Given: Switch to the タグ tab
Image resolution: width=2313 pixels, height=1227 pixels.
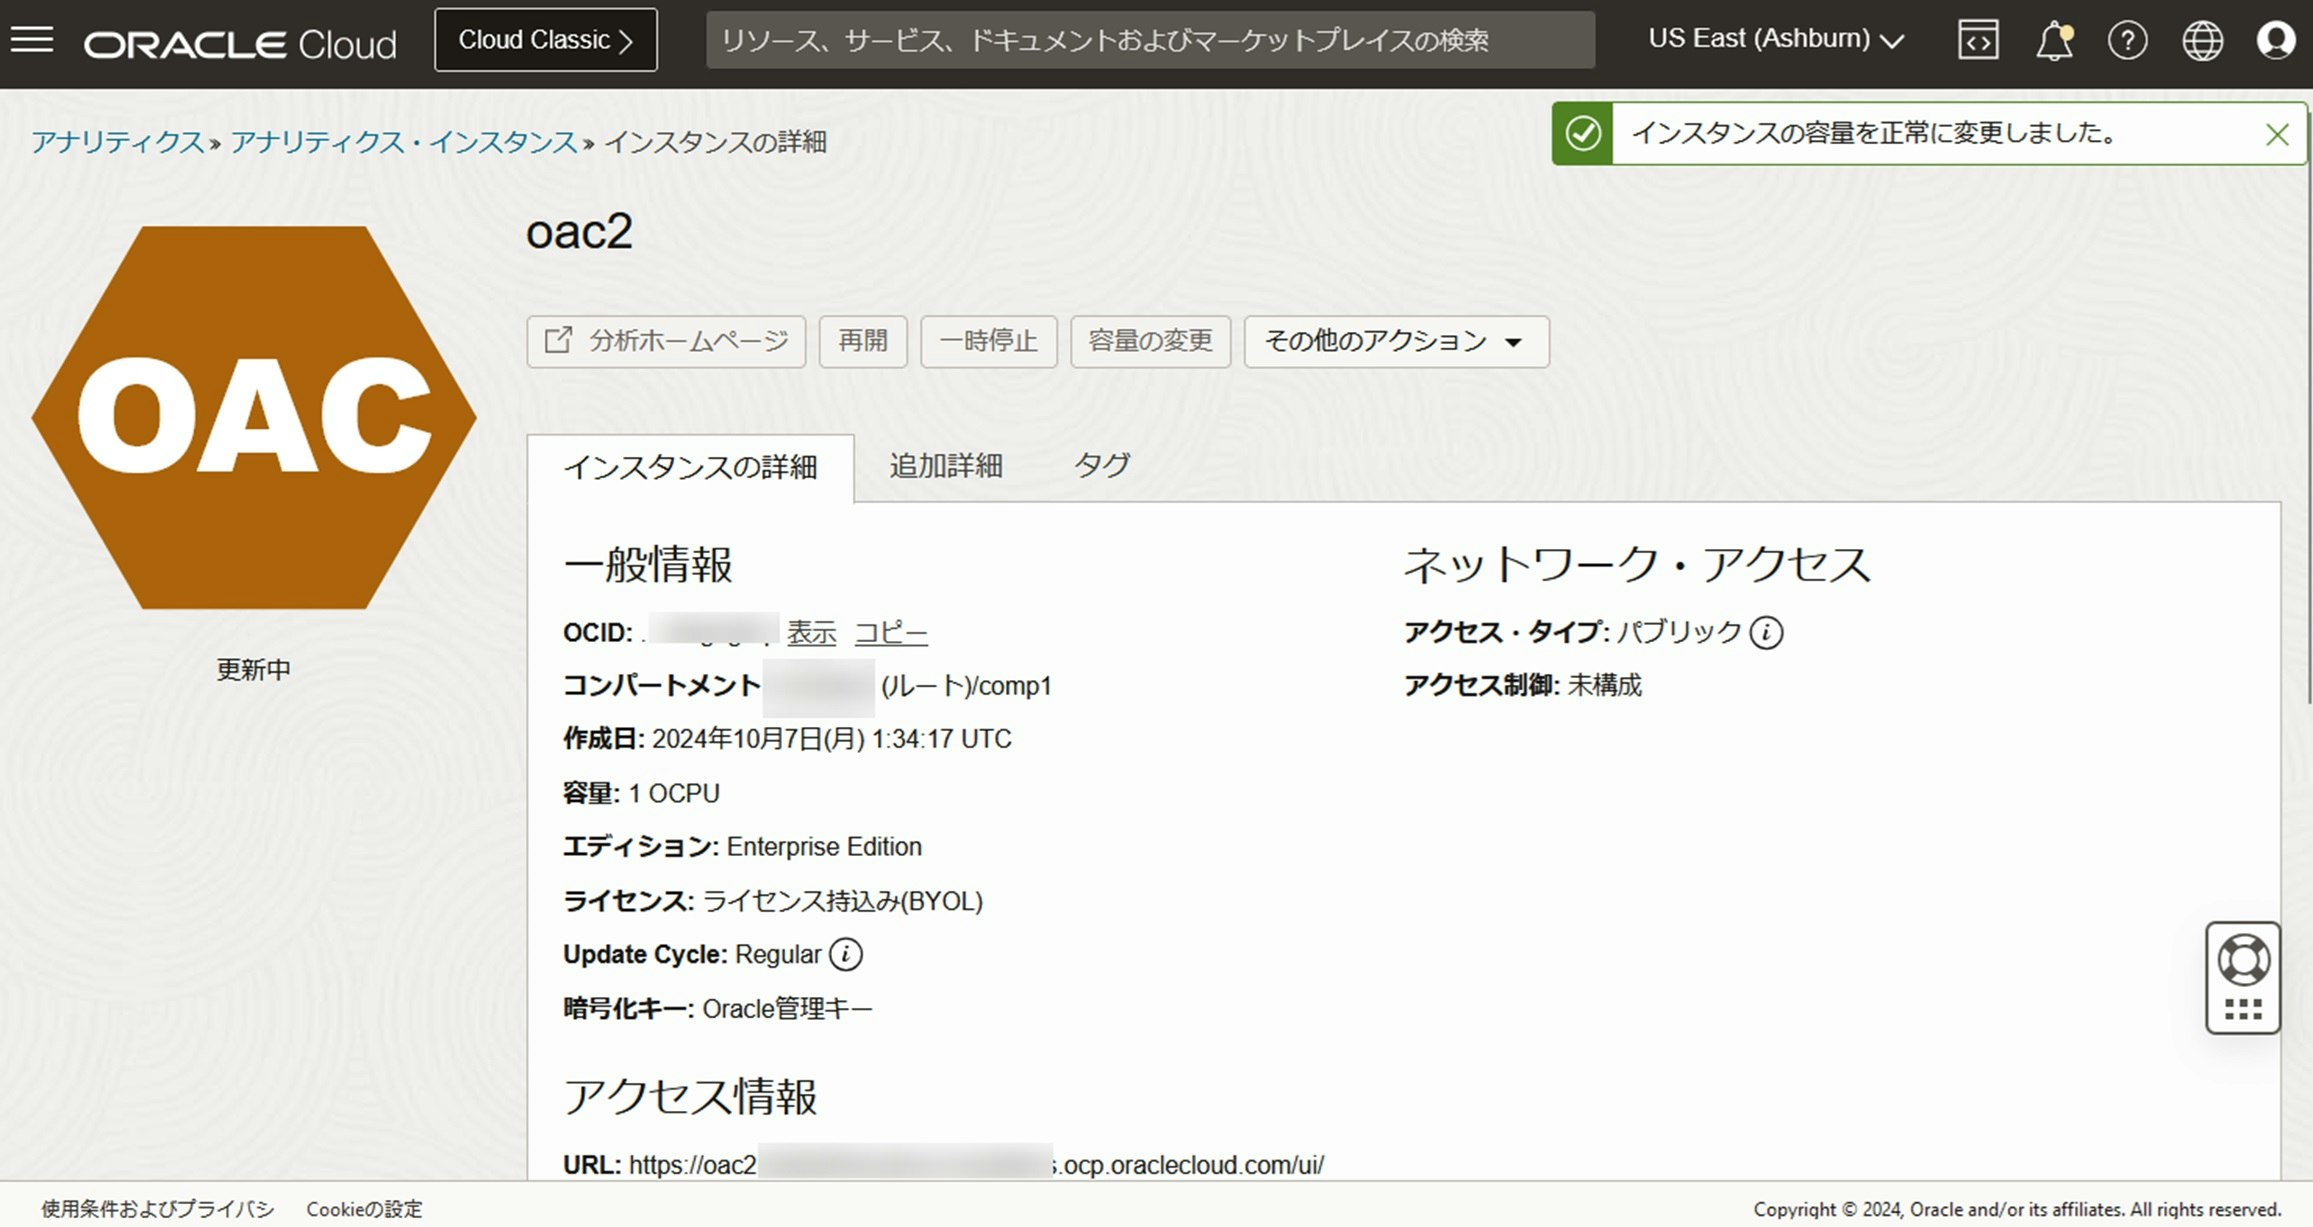Looking at the screenshot, I should (1101, 466).
